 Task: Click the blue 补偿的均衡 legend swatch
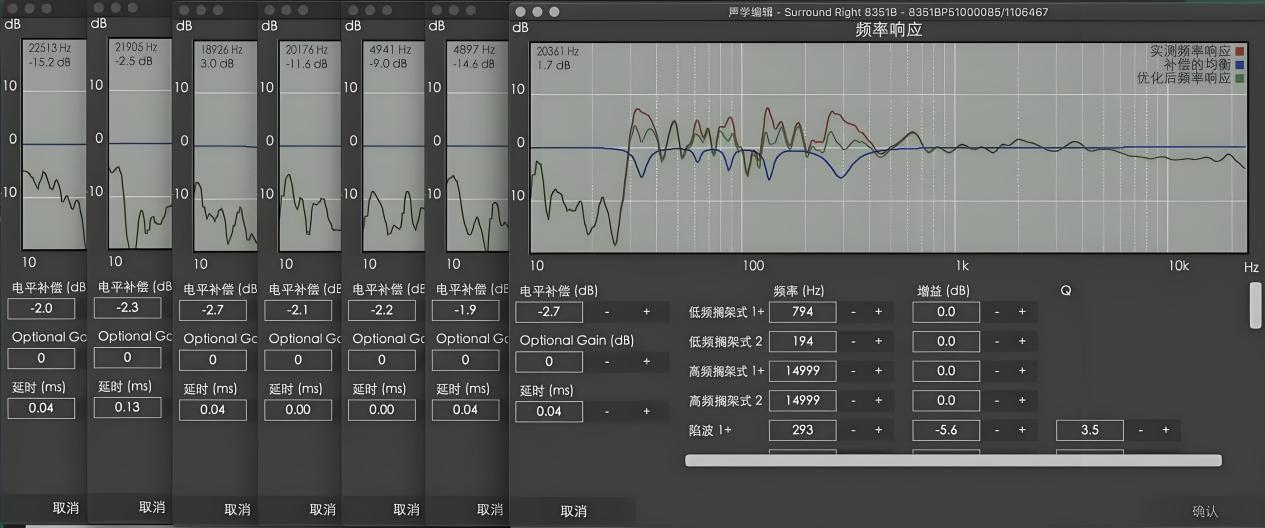tap(1240, 64)
